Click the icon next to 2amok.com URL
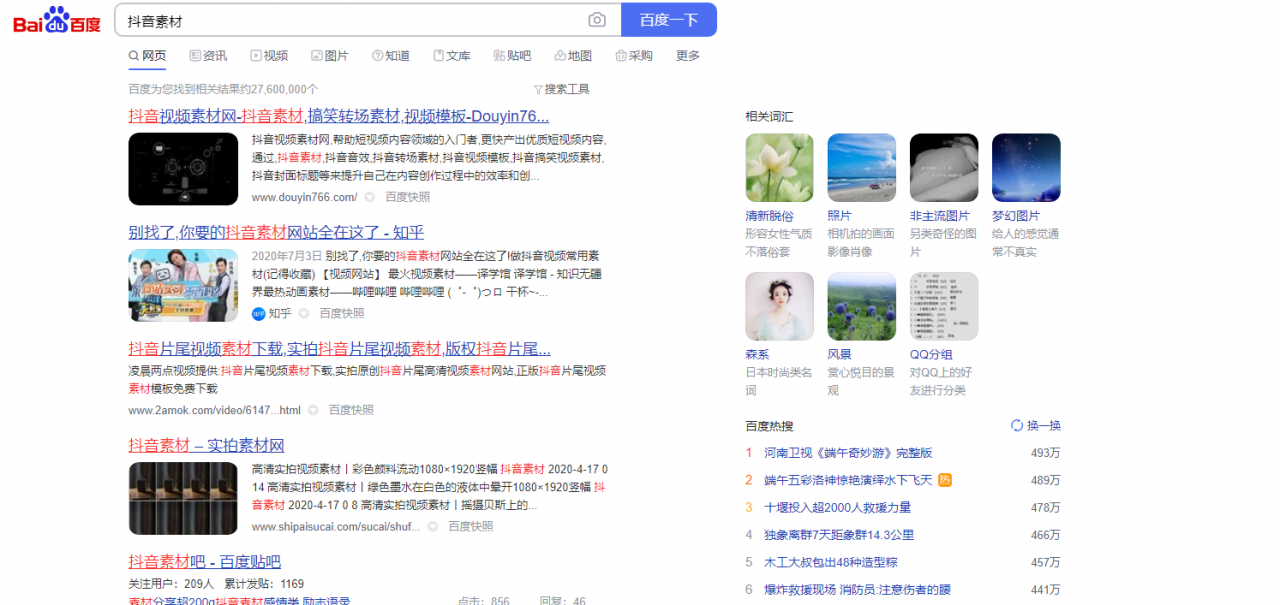This screenshot has height=605, width=1280. [x=313, y=410]
